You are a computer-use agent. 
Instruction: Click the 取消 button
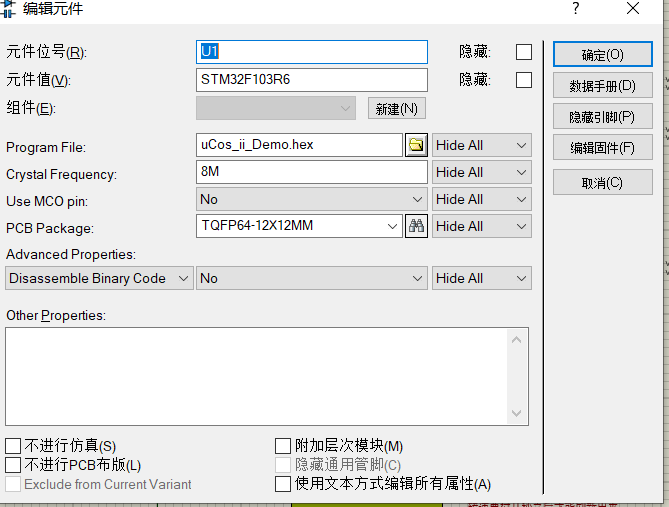point(602,183)
